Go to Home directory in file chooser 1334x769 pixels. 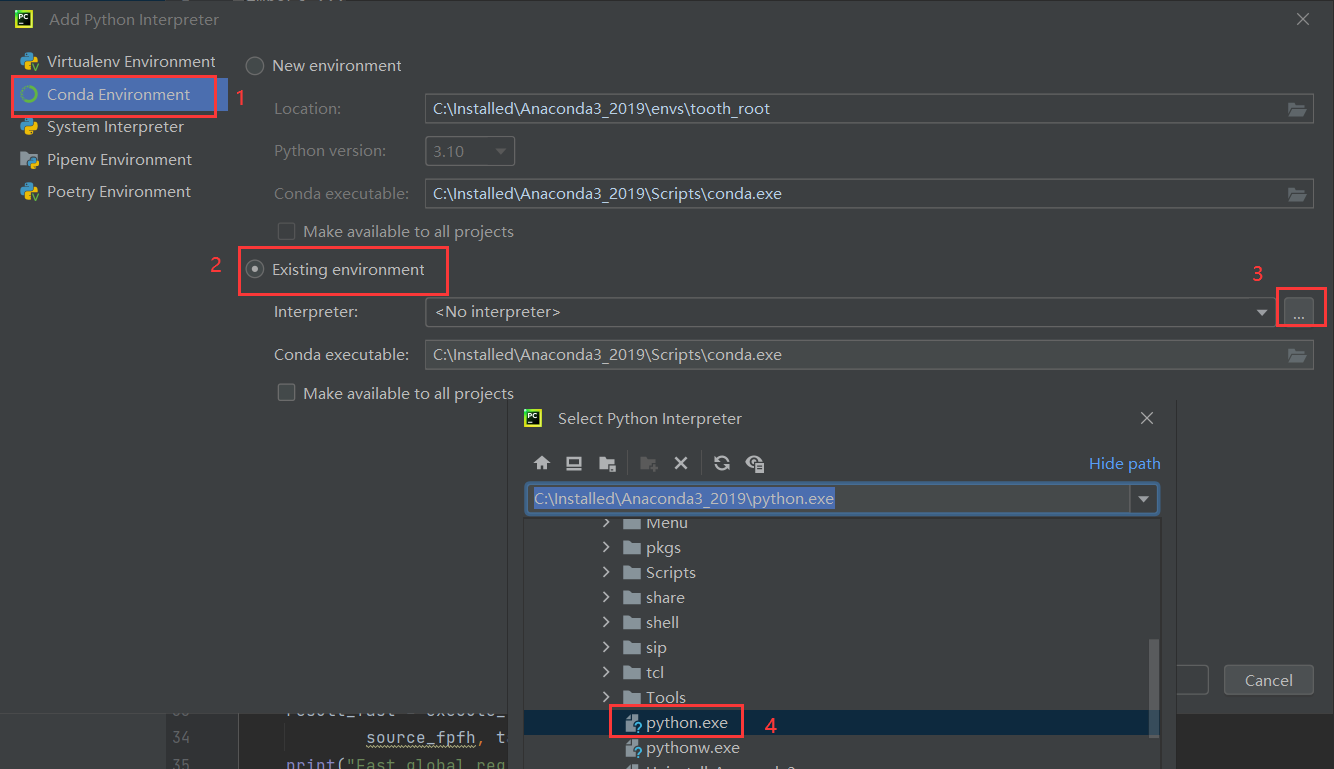coord(542,463)
